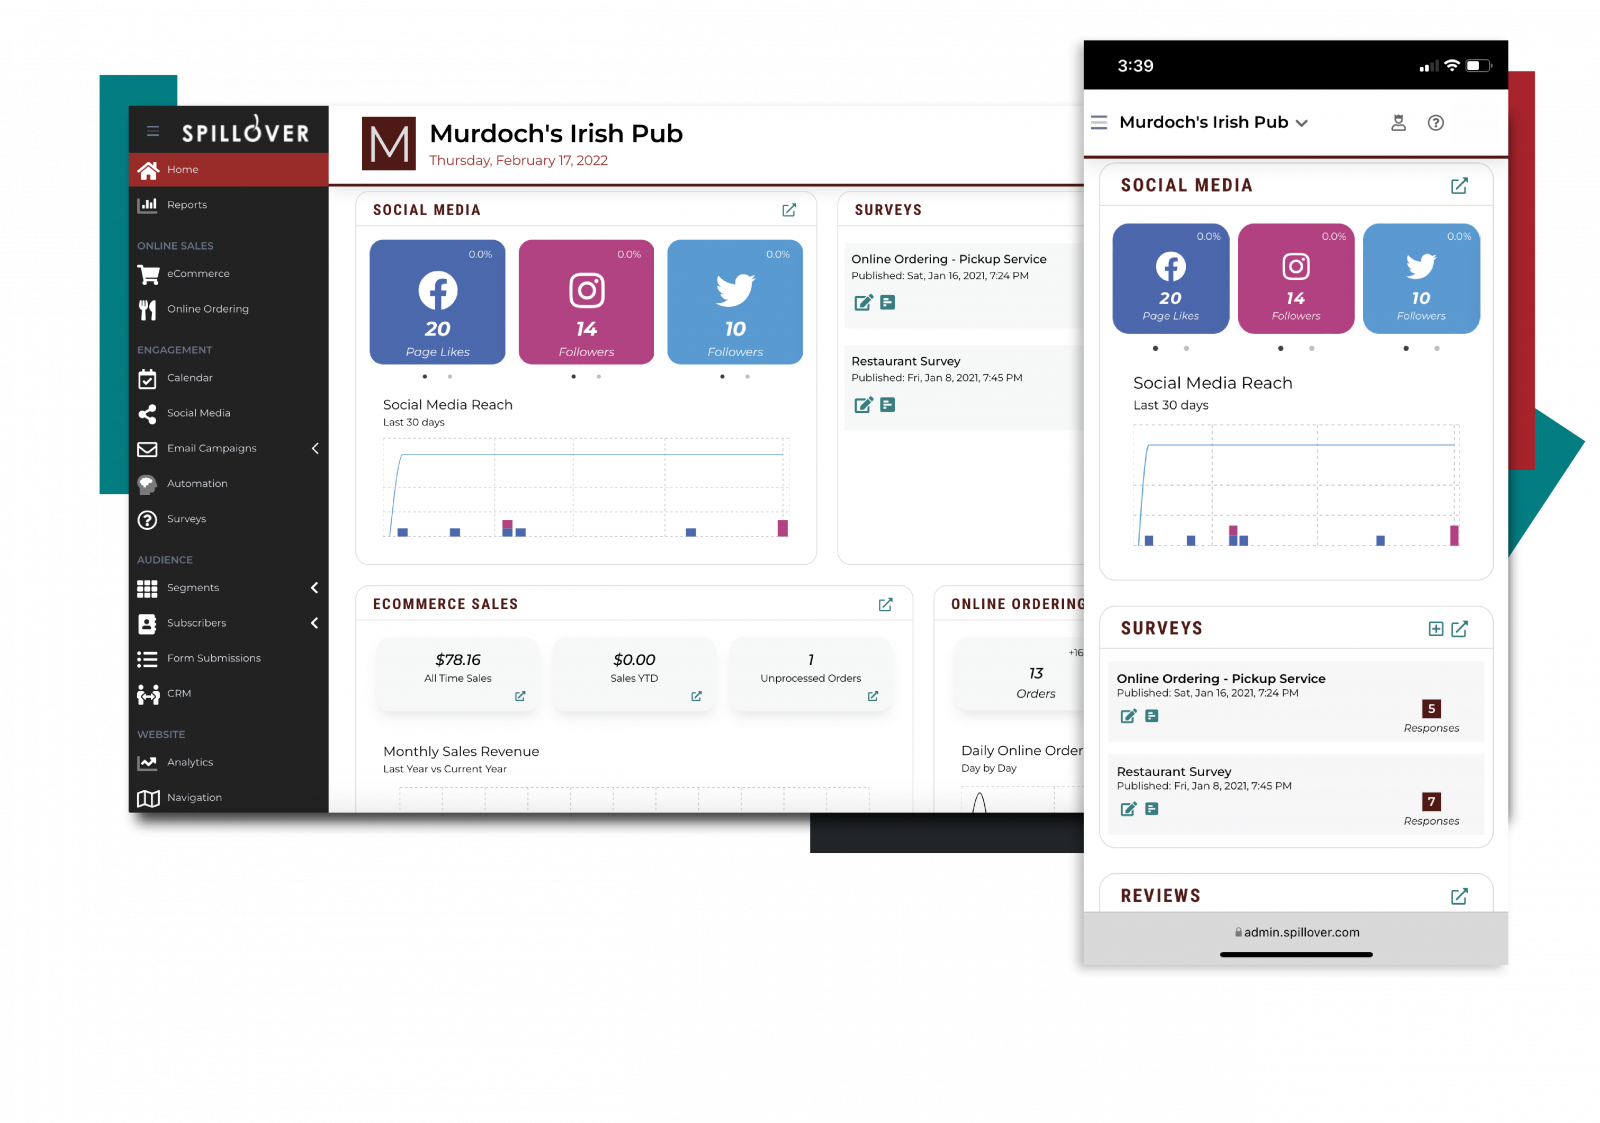
Task: Select second carousel dot under desktop Twitter card
Action: click(x=747, y=377)
